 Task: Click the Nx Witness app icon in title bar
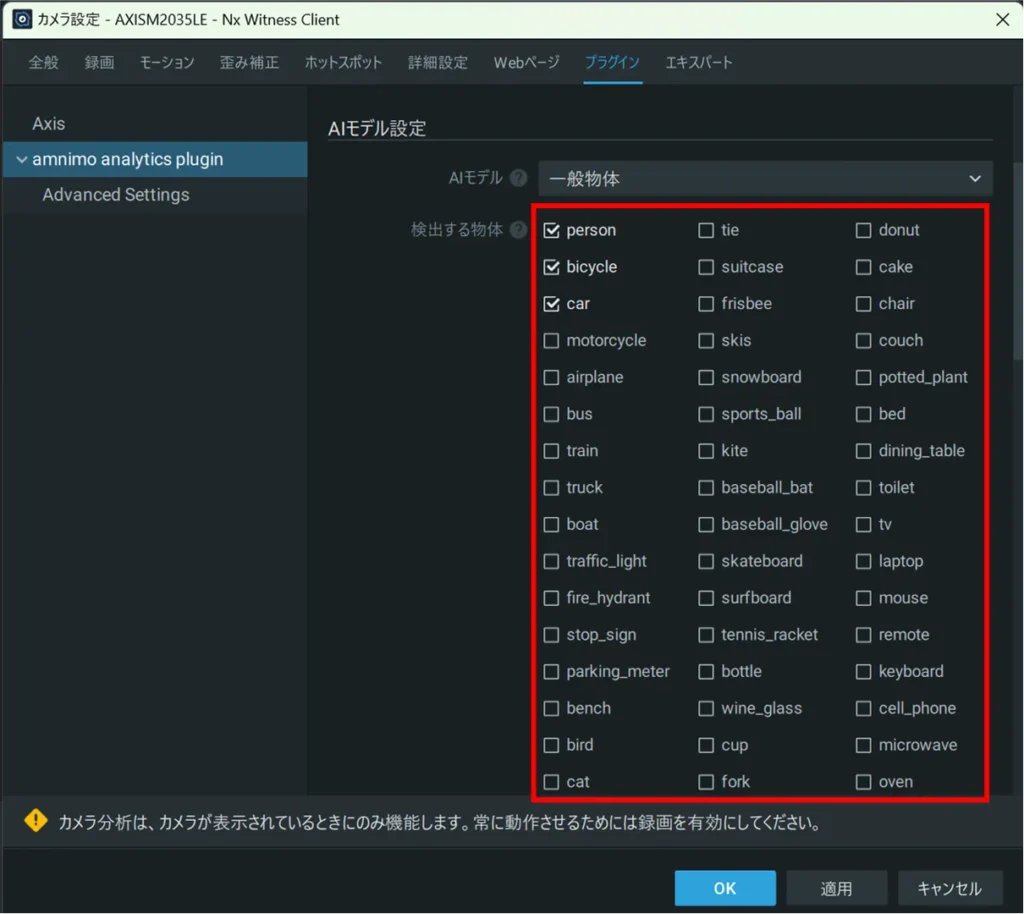[21, 19]
